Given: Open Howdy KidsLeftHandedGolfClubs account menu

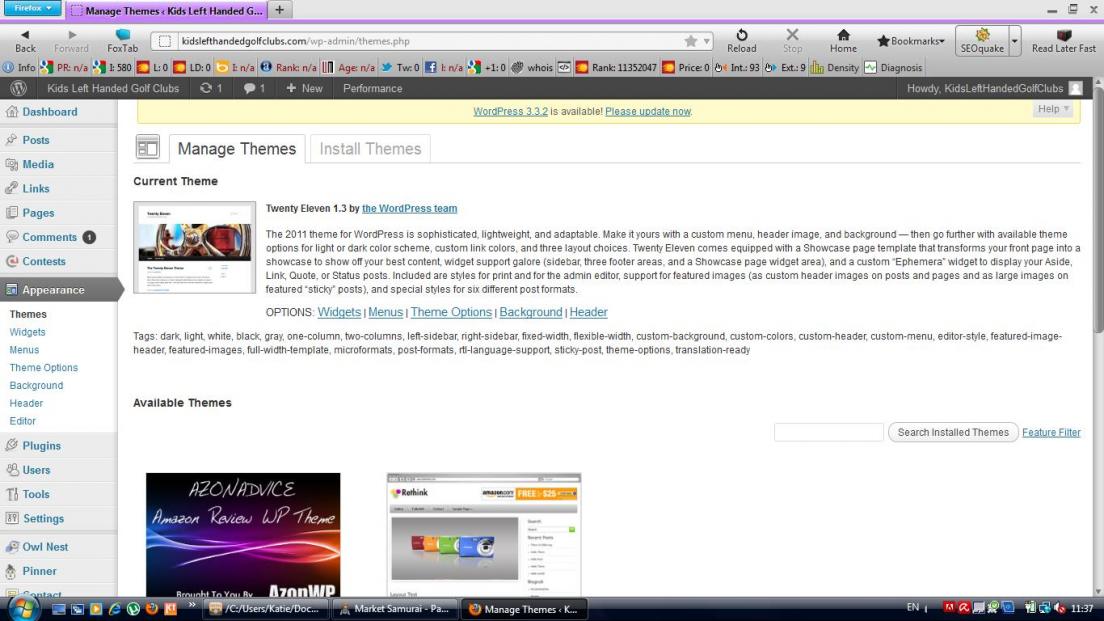Looking at the screenshot, I should 994,88.
